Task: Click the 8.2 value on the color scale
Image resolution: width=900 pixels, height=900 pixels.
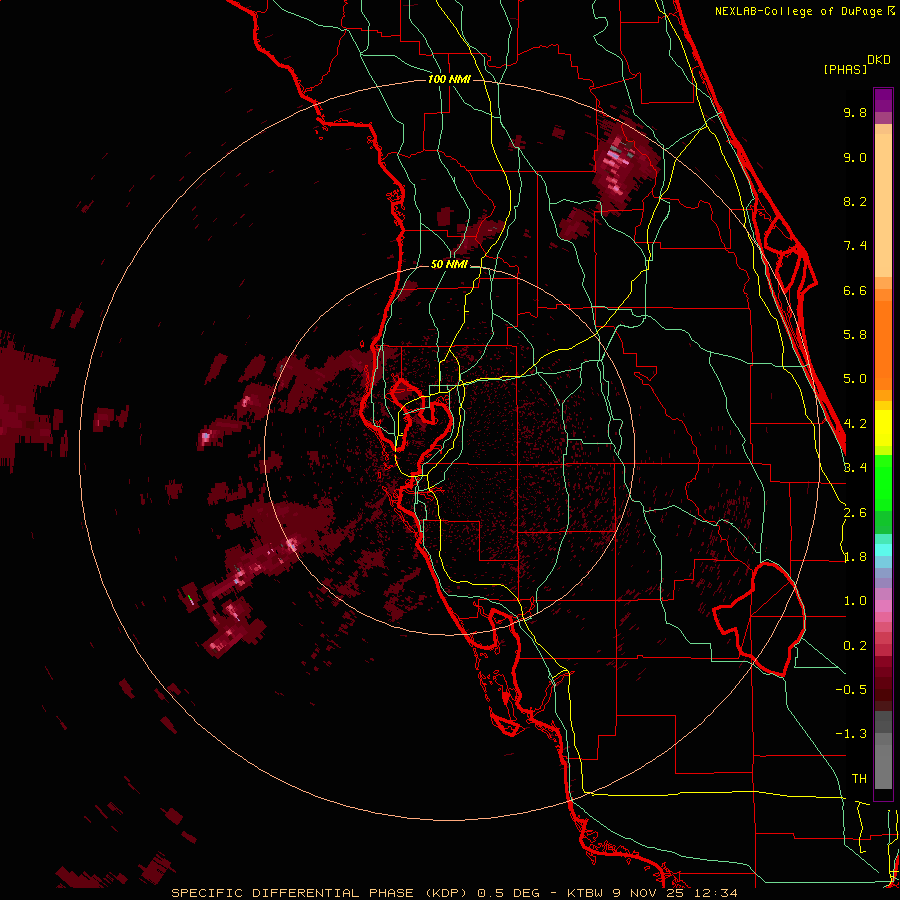Action: 855,201
